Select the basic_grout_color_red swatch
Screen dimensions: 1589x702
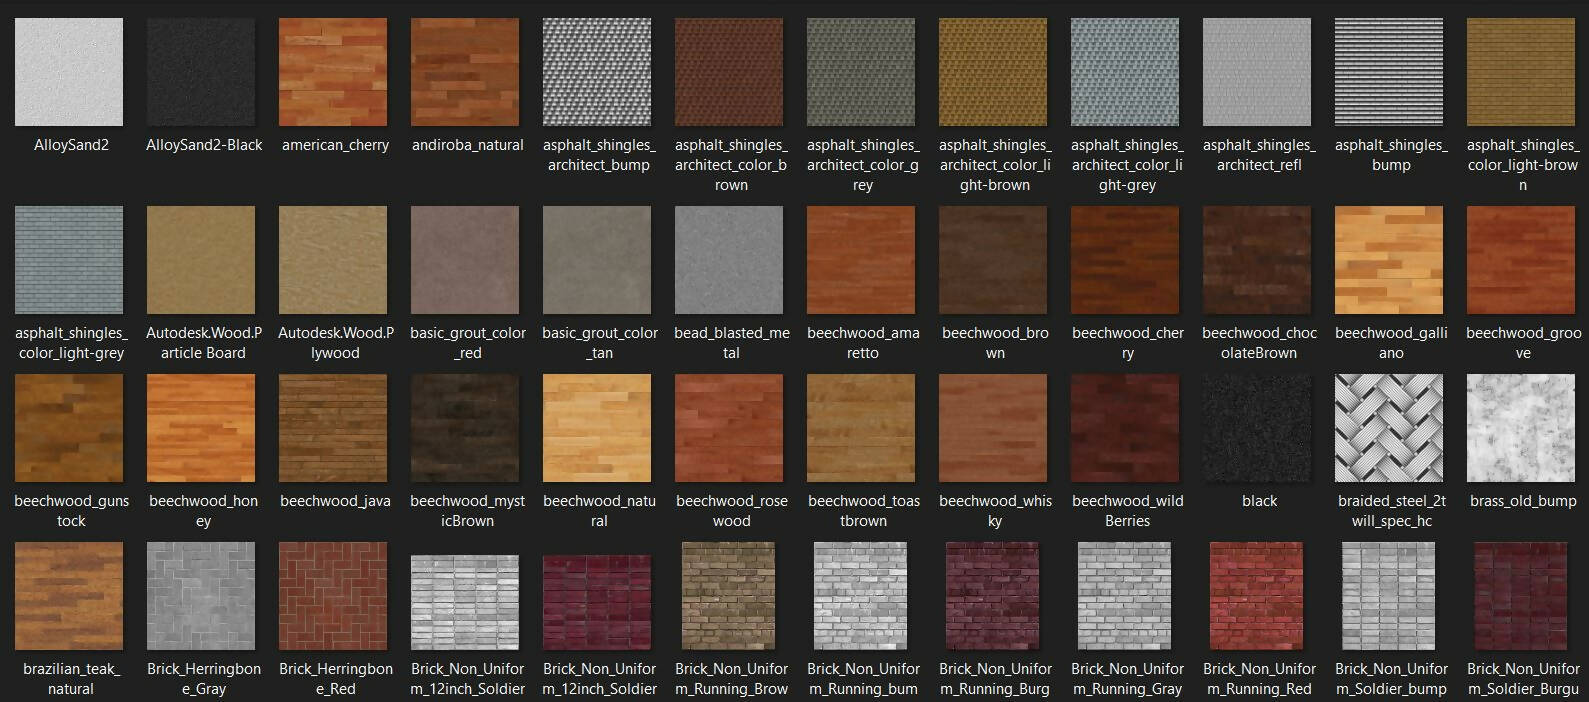click(x=465, y=260)
